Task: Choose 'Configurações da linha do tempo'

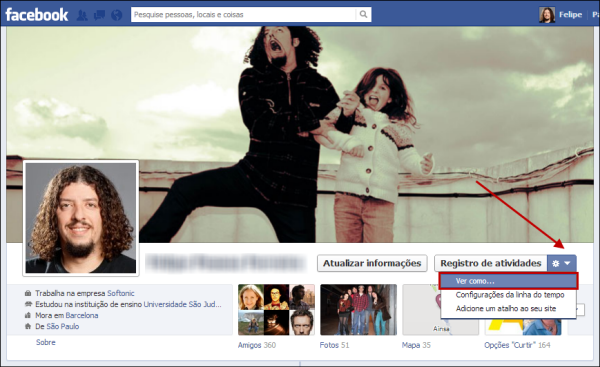Action: [510, 295]
